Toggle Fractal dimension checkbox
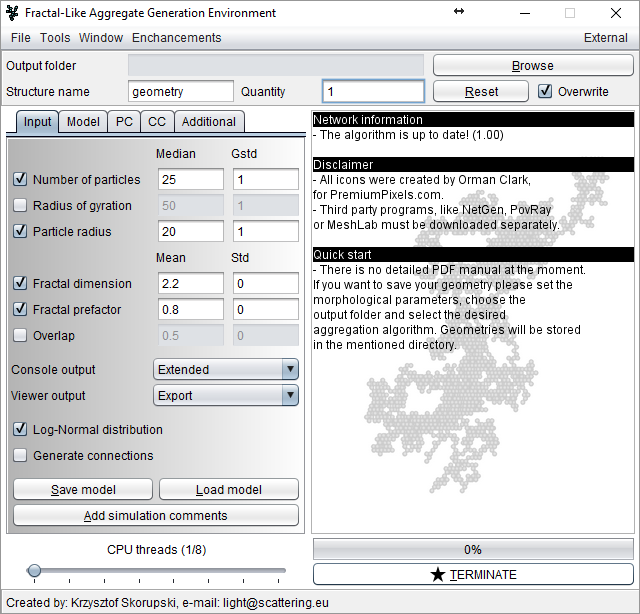Image resolution: width=640 pixels, height=614 pixels. tap(20, 283)
